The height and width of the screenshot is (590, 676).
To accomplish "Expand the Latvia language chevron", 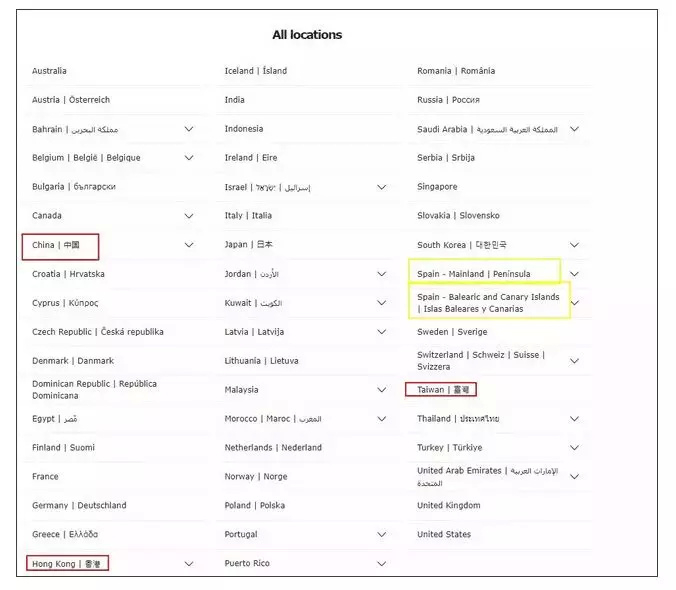I will click(x=382, y=332).
